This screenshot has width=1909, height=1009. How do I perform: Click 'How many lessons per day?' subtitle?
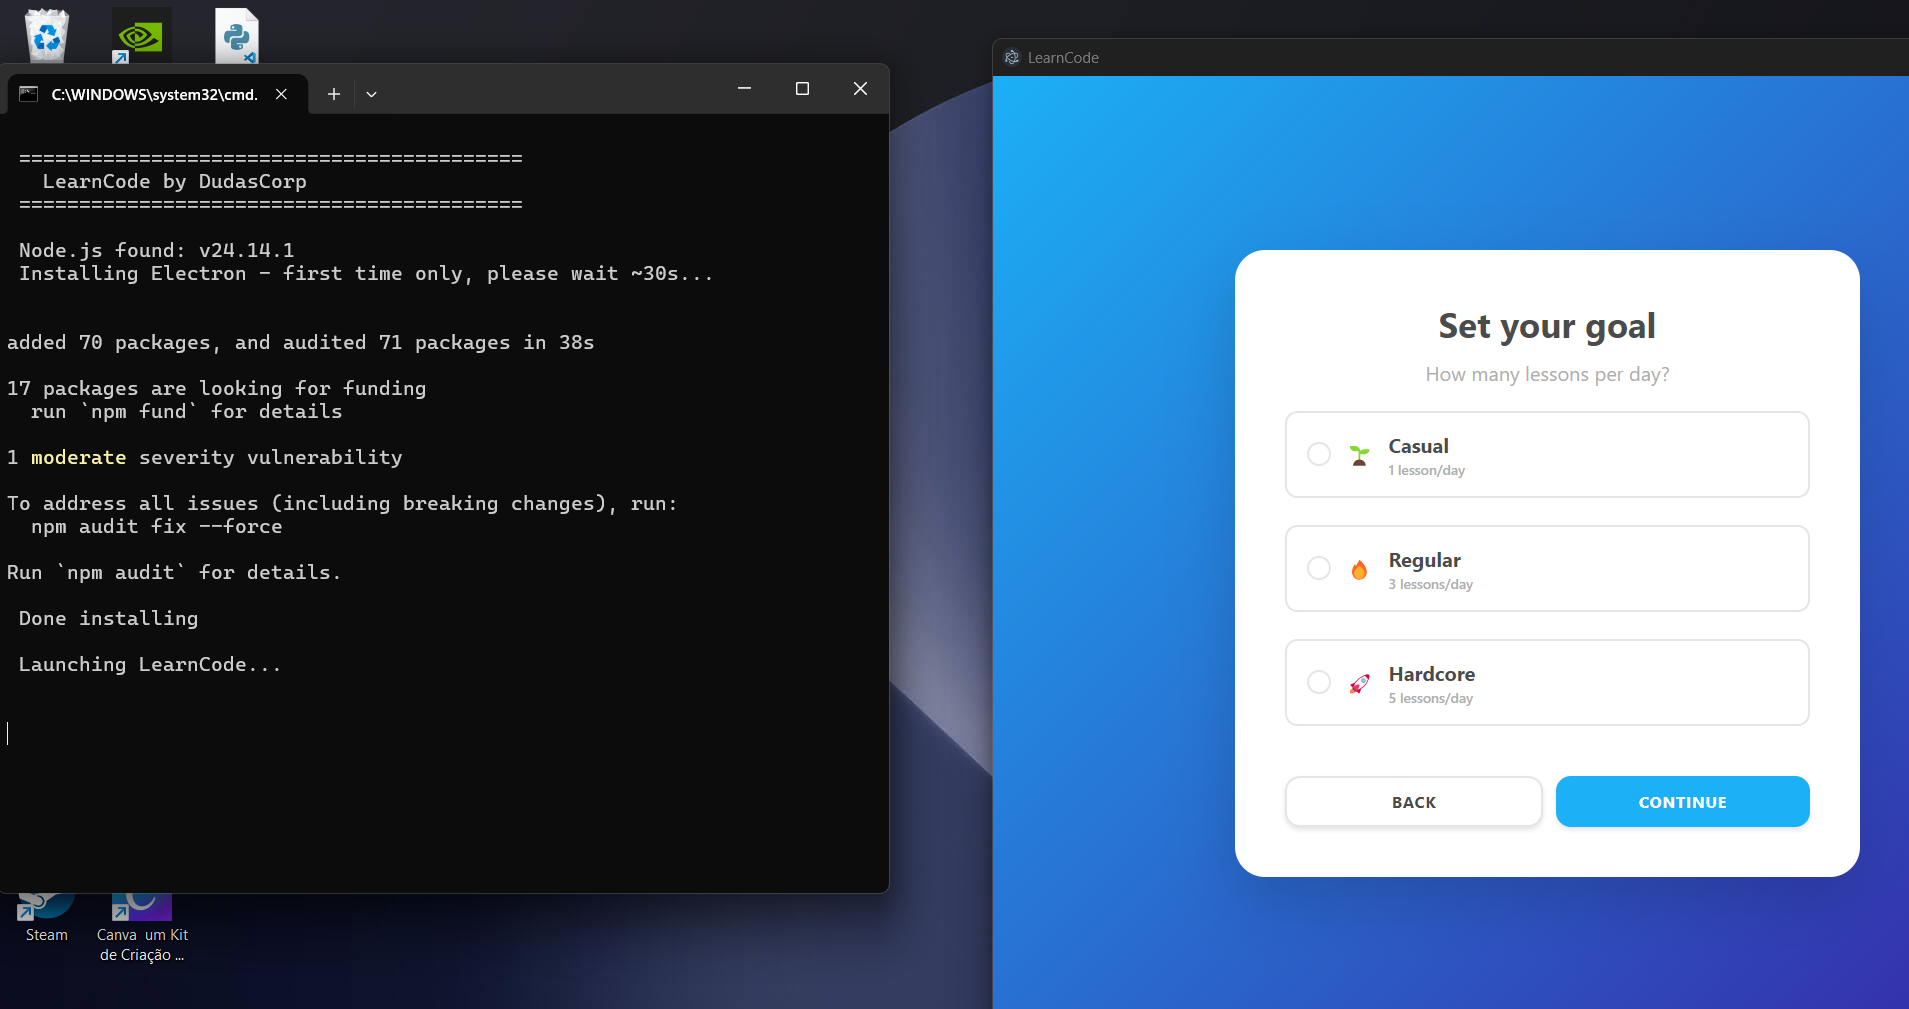click(1547, 374)
